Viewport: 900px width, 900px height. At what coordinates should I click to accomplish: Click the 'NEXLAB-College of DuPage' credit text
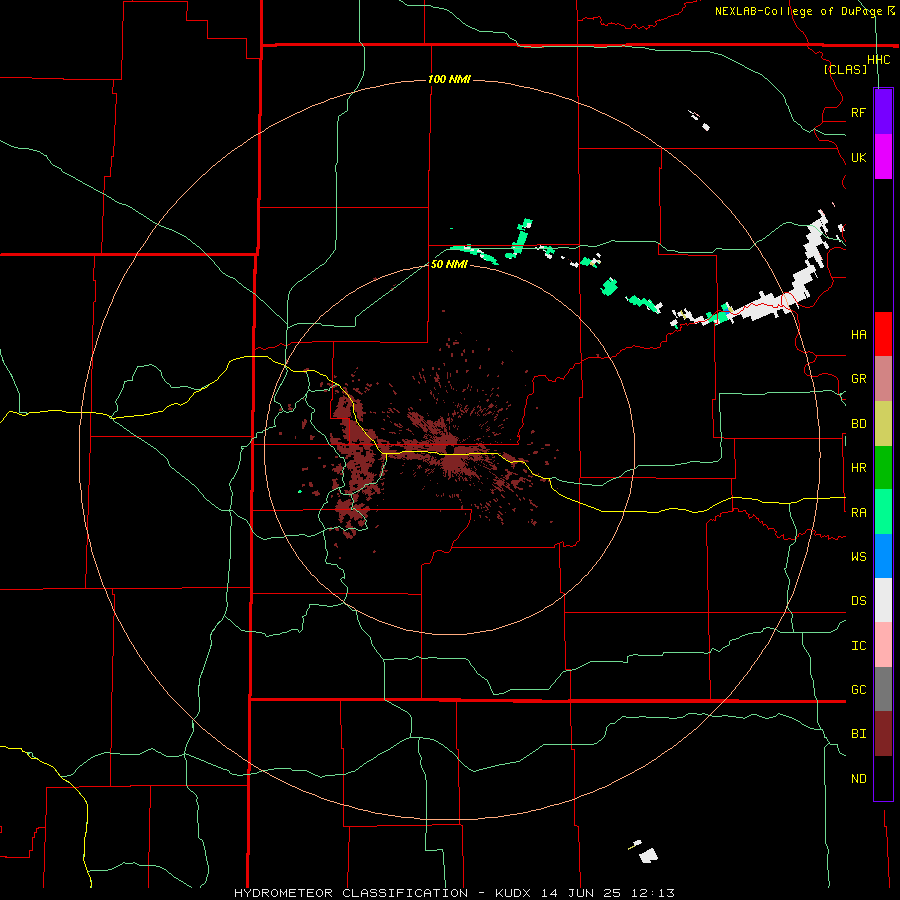[798, 11]
